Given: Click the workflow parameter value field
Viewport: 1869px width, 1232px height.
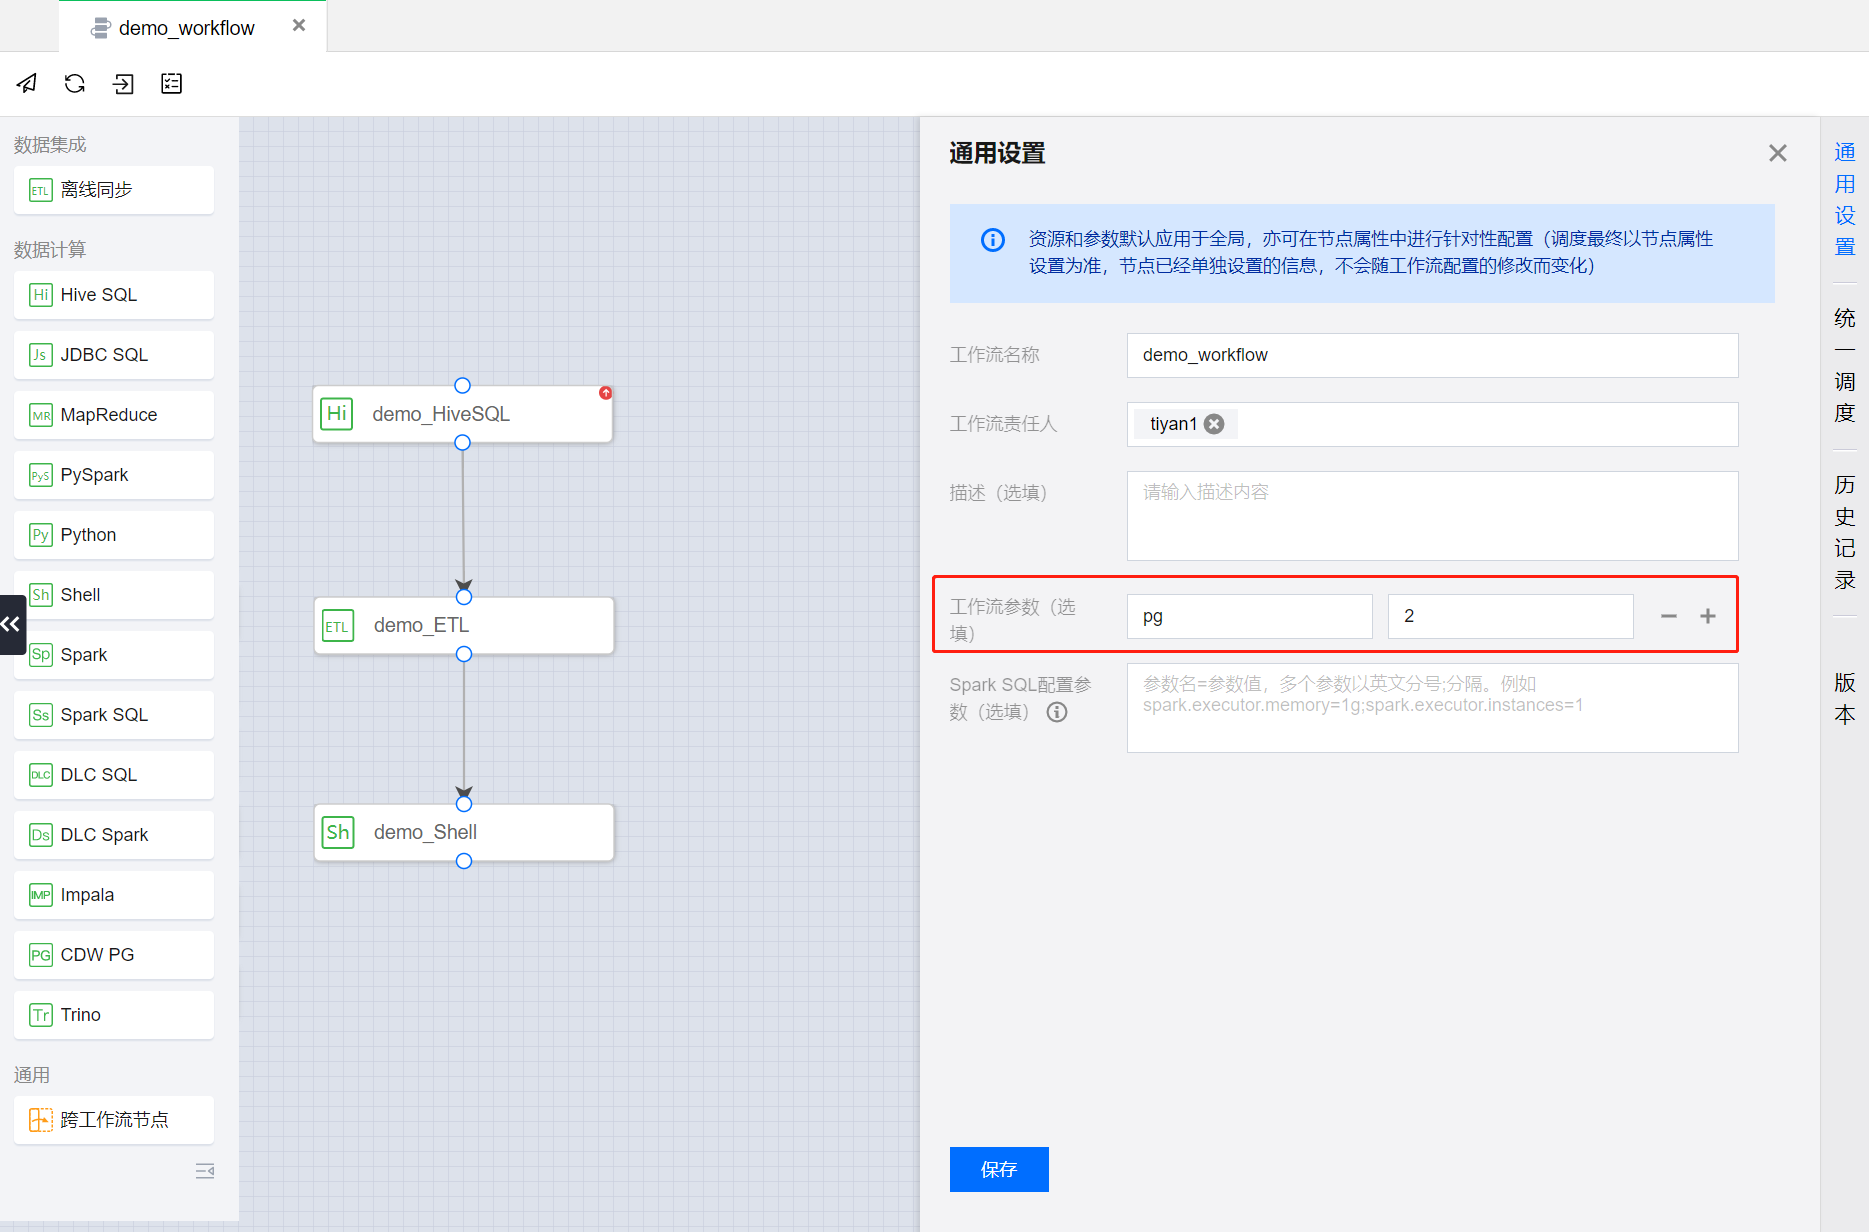Looking at the screenshot, I should (x=1510, y=617).
